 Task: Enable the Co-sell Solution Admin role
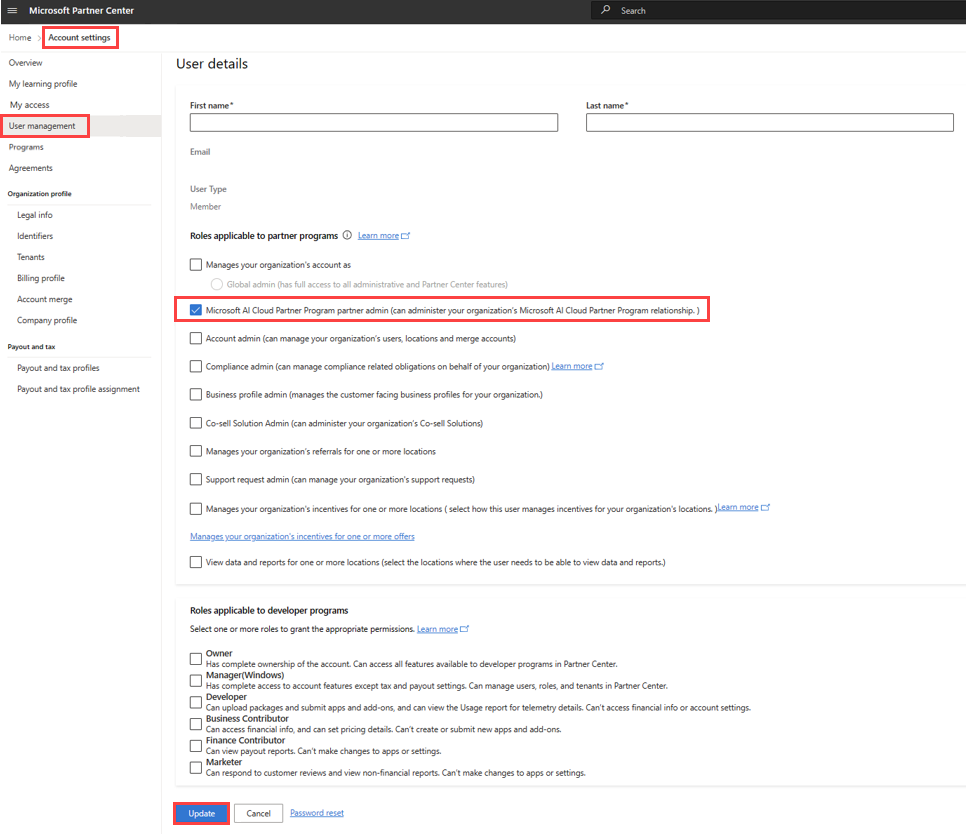pos(196,422)
